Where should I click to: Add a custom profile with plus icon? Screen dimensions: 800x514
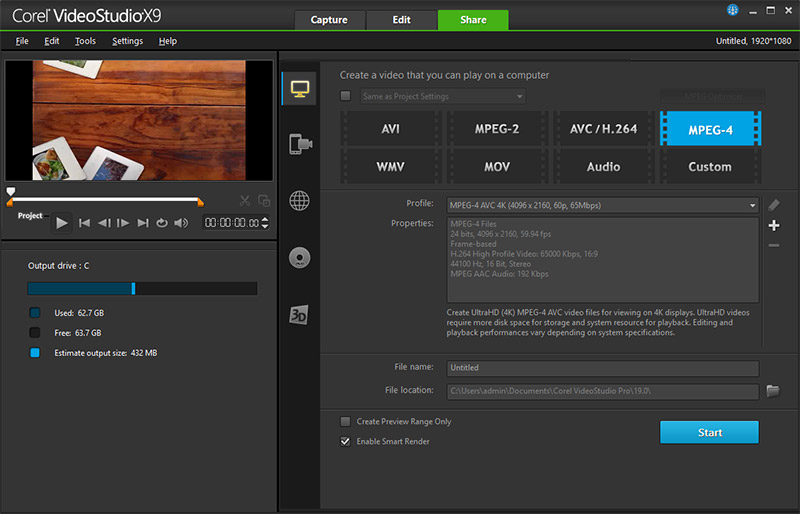tap(774, 225)
